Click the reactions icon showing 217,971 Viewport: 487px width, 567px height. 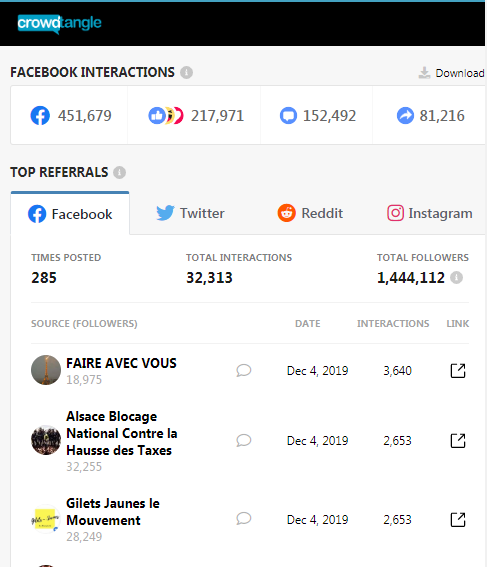(166, 116)
